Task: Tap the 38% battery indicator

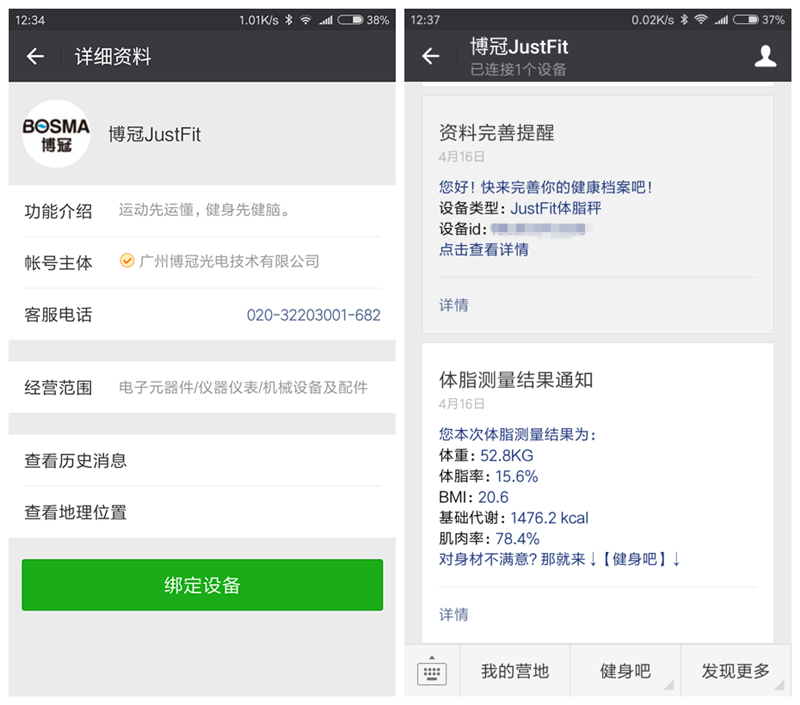Action: coord(363,20)
